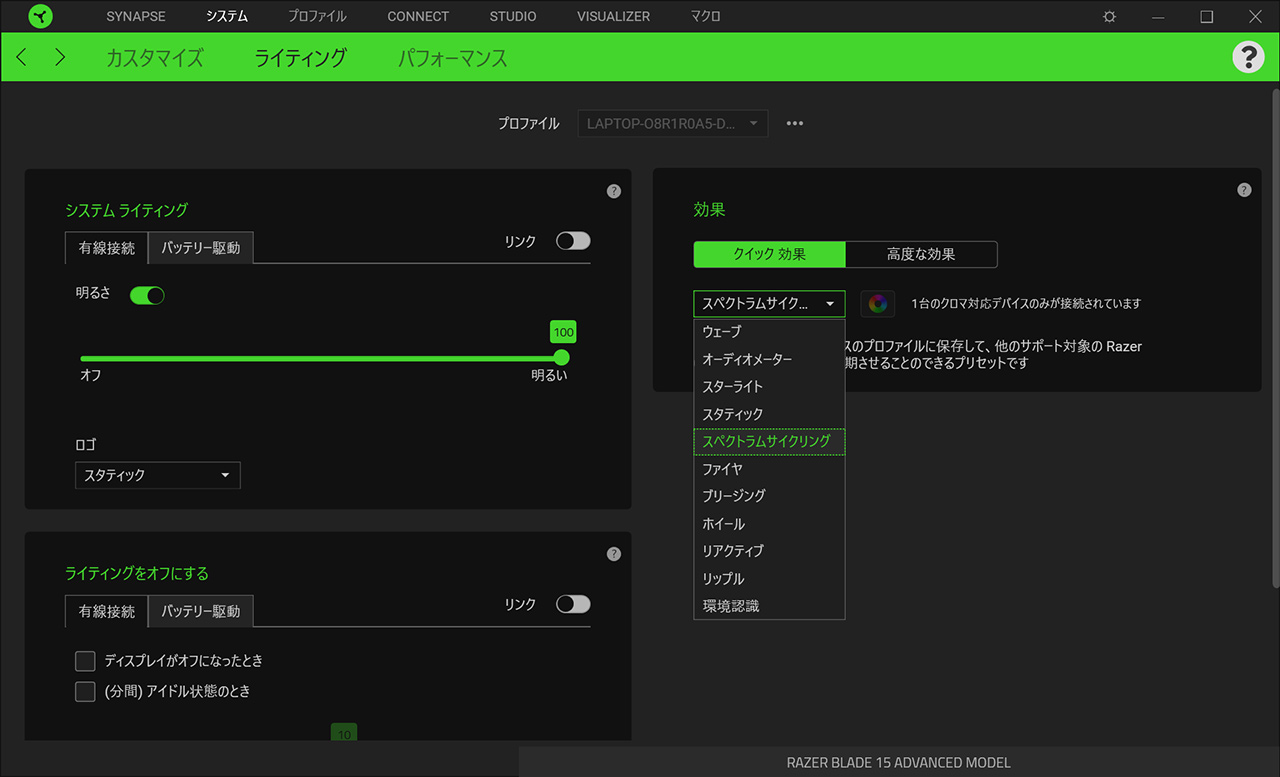The height and width of the screenshot is (777, 1280).
Task: Select スターライト effect
Action: [x=769, y=386]
